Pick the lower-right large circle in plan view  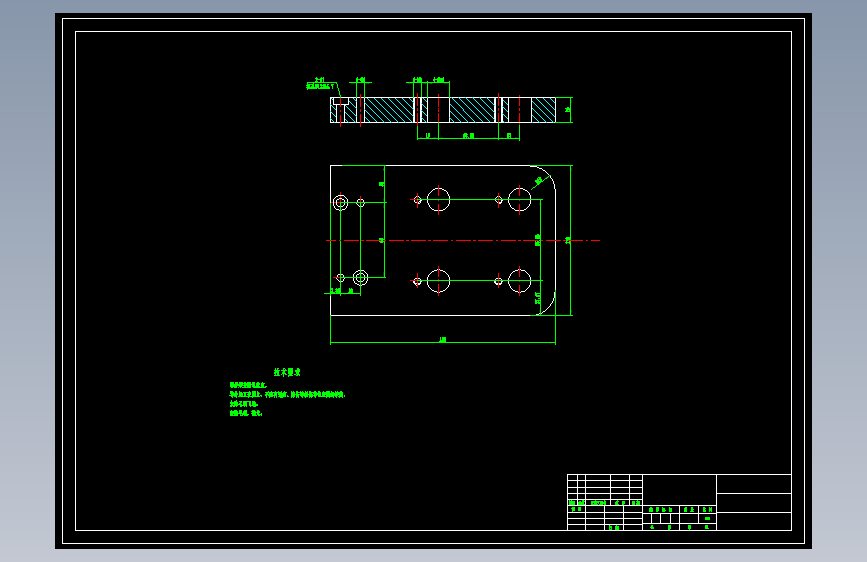pos(520,281)
